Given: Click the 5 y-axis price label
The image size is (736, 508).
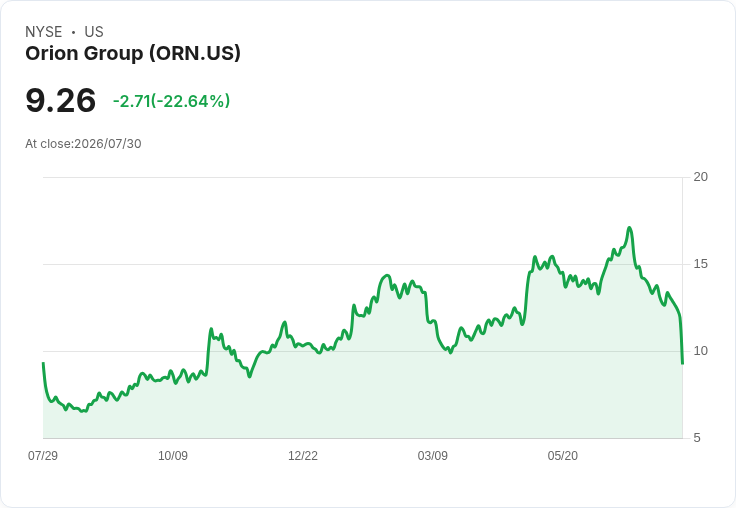Looking at the screenshot, I should tap(697, 438).
